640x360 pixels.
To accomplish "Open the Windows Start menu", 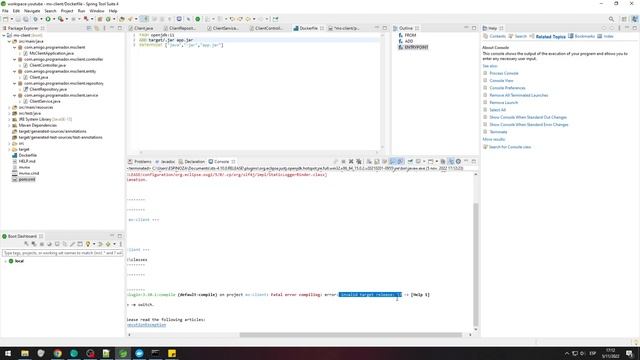I will click(x=8, y=353).
